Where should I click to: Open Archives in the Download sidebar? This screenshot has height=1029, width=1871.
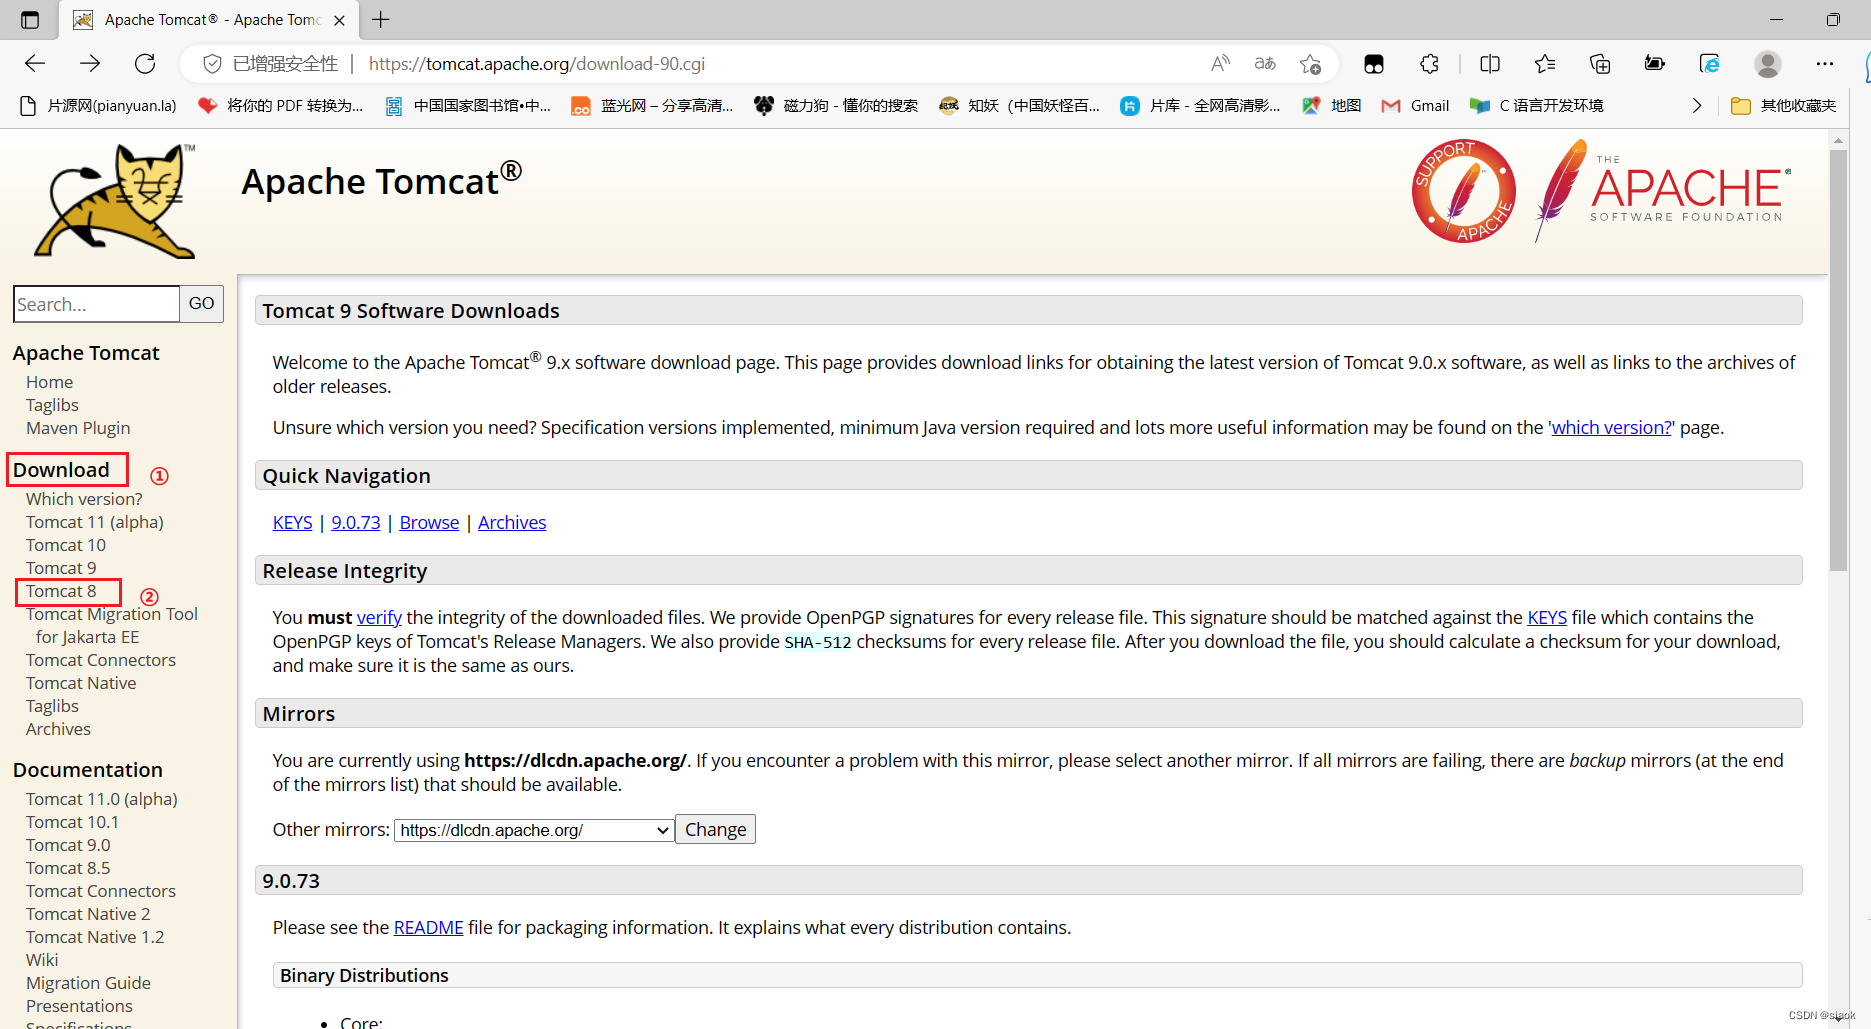point(58,729)
